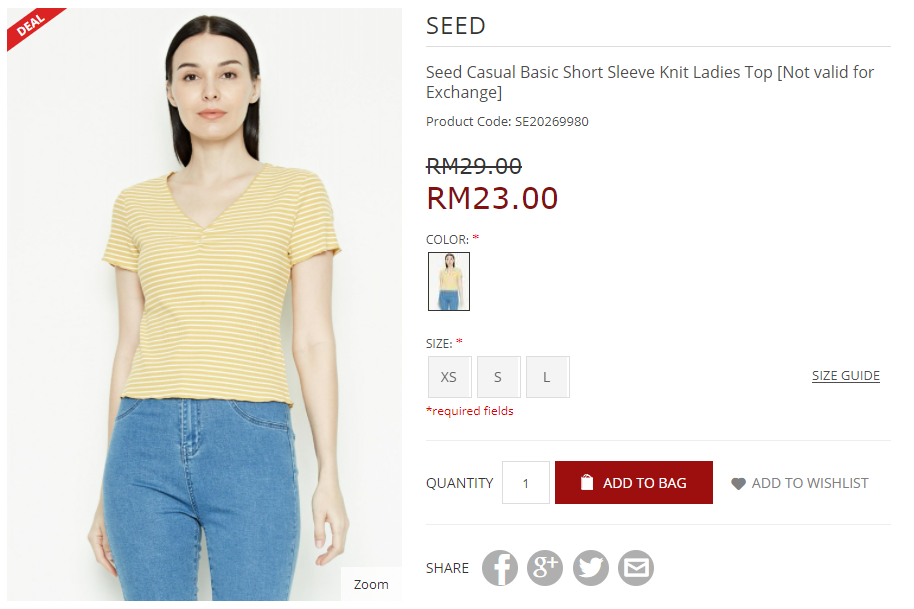
Task: Select the yellow striped color swatch
Action: click(449, 281)
